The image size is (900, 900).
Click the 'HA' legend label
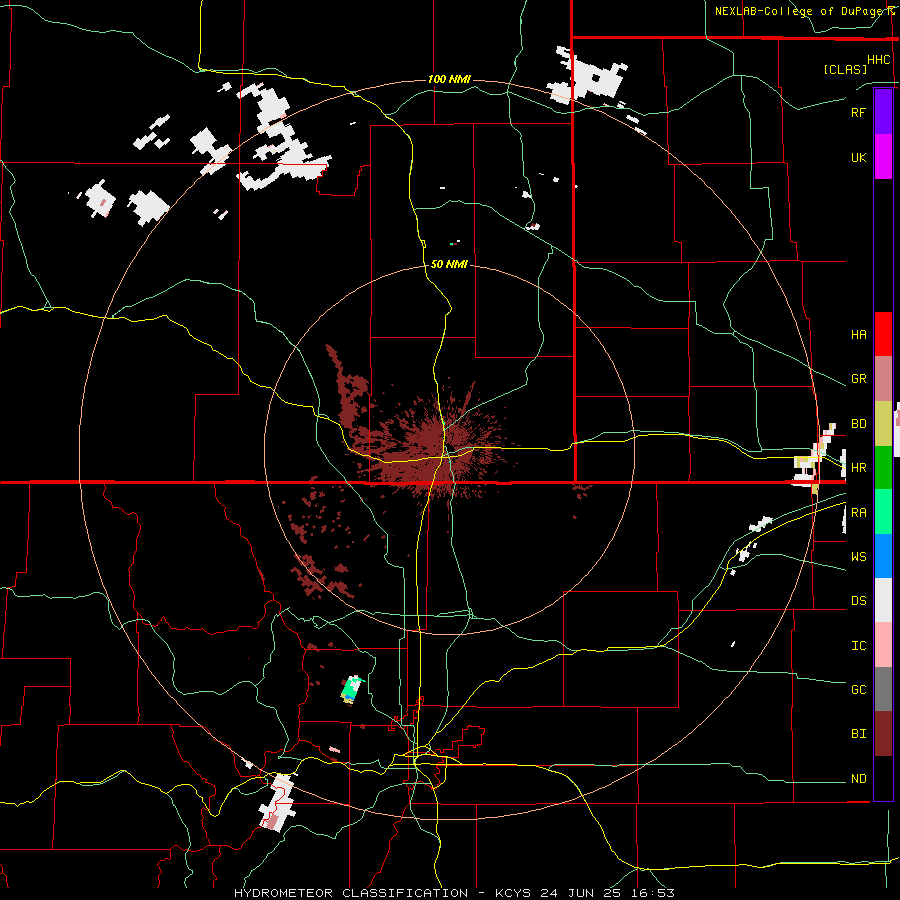[x=858, y=335]
